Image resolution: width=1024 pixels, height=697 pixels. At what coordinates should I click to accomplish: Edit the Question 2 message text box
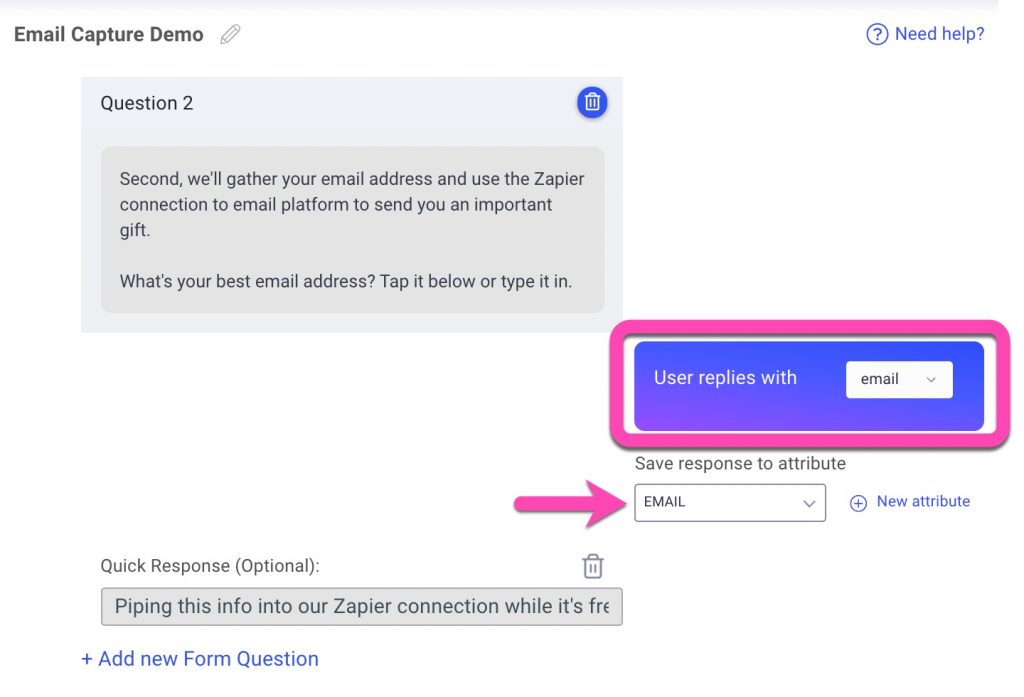(353, 230)
